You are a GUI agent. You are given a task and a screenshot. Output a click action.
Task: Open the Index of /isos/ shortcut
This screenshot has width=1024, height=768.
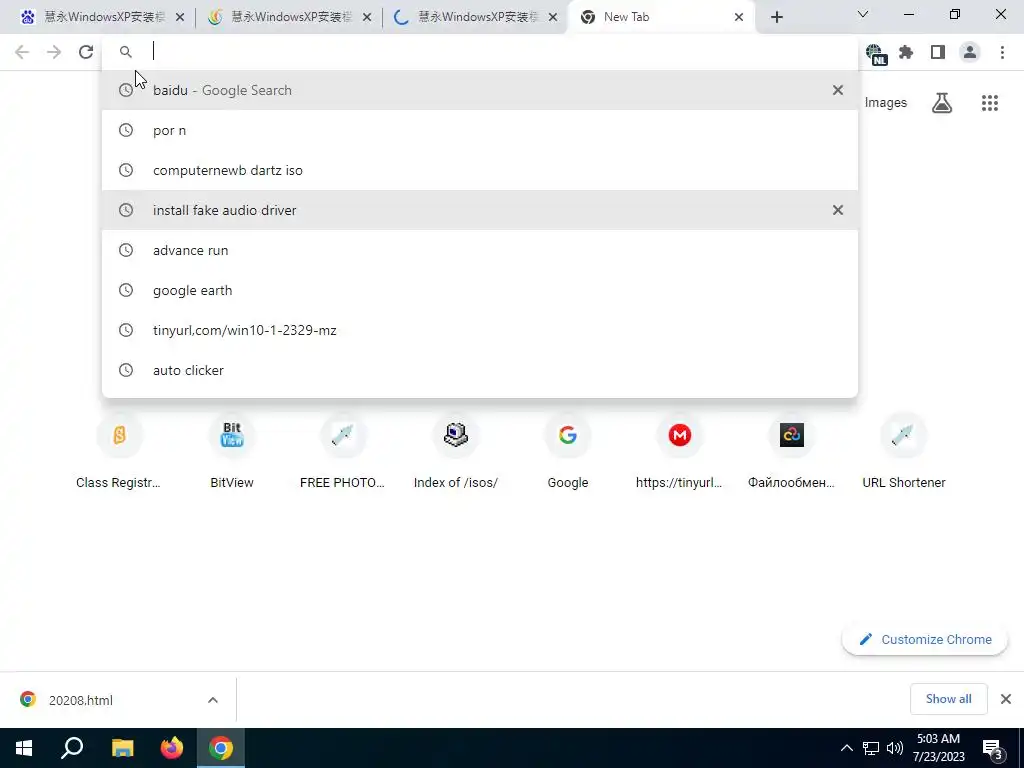456,451
